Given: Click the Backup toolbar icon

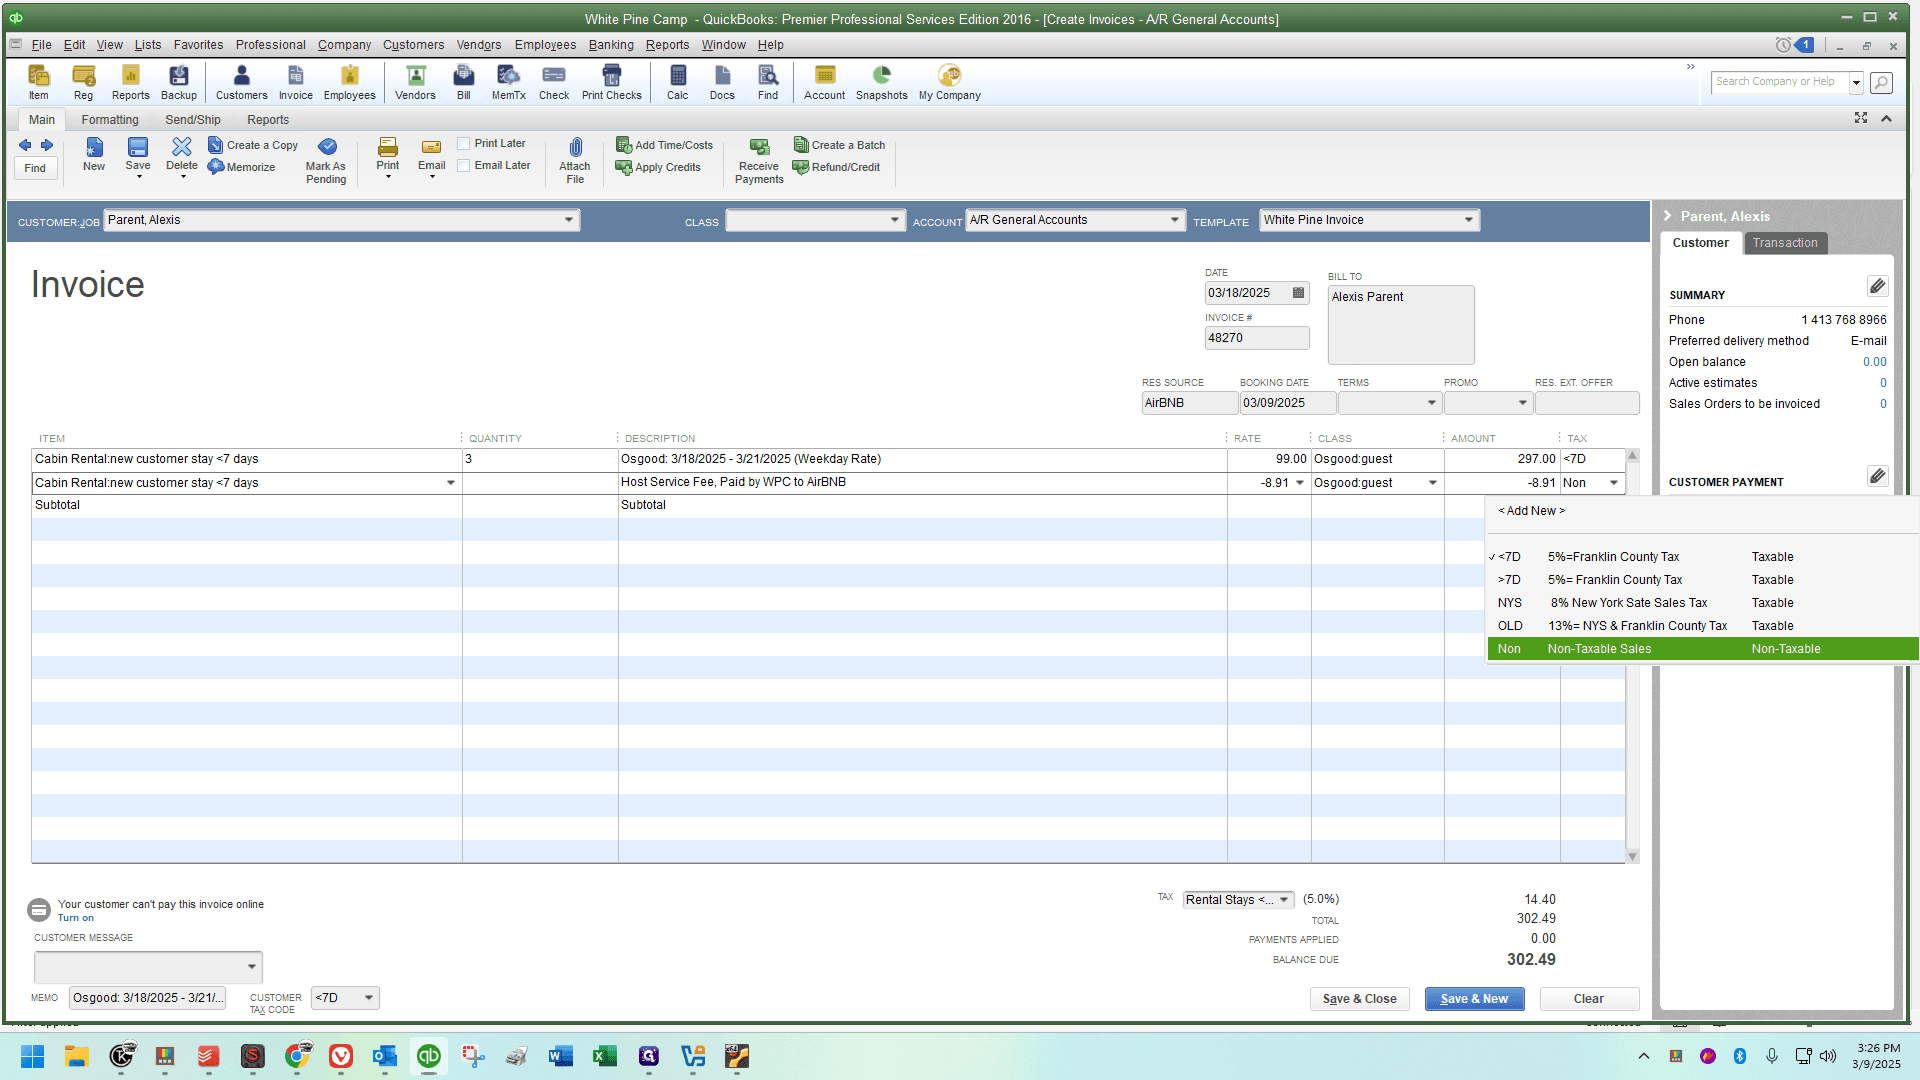Looking at the screenshot, I should coord(179,82).
